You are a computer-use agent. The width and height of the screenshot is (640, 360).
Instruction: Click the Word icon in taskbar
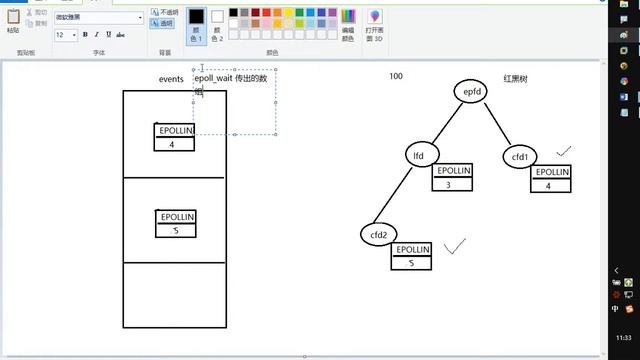[624, 97]
